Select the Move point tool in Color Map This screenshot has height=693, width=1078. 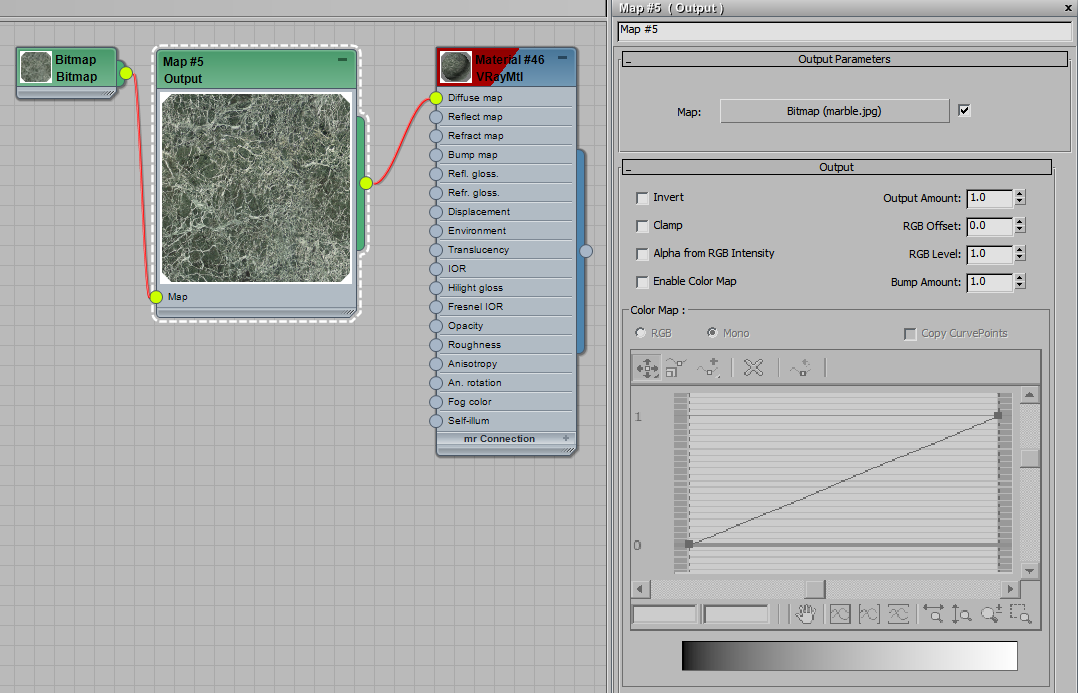[646, 368]
